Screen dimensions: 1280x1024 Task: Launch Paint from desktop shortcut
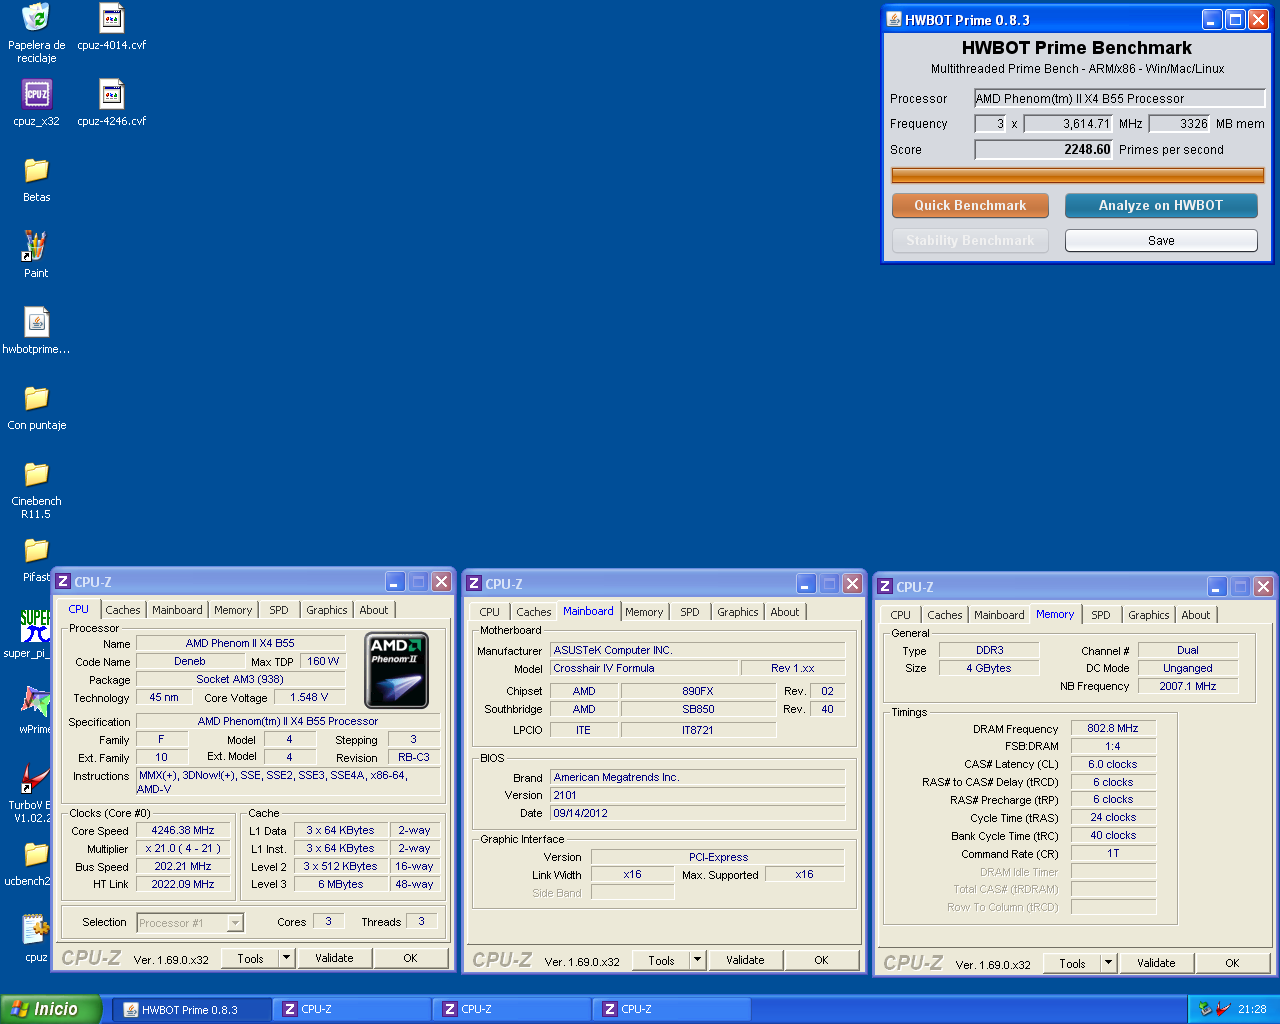click(x=36, y=246)
